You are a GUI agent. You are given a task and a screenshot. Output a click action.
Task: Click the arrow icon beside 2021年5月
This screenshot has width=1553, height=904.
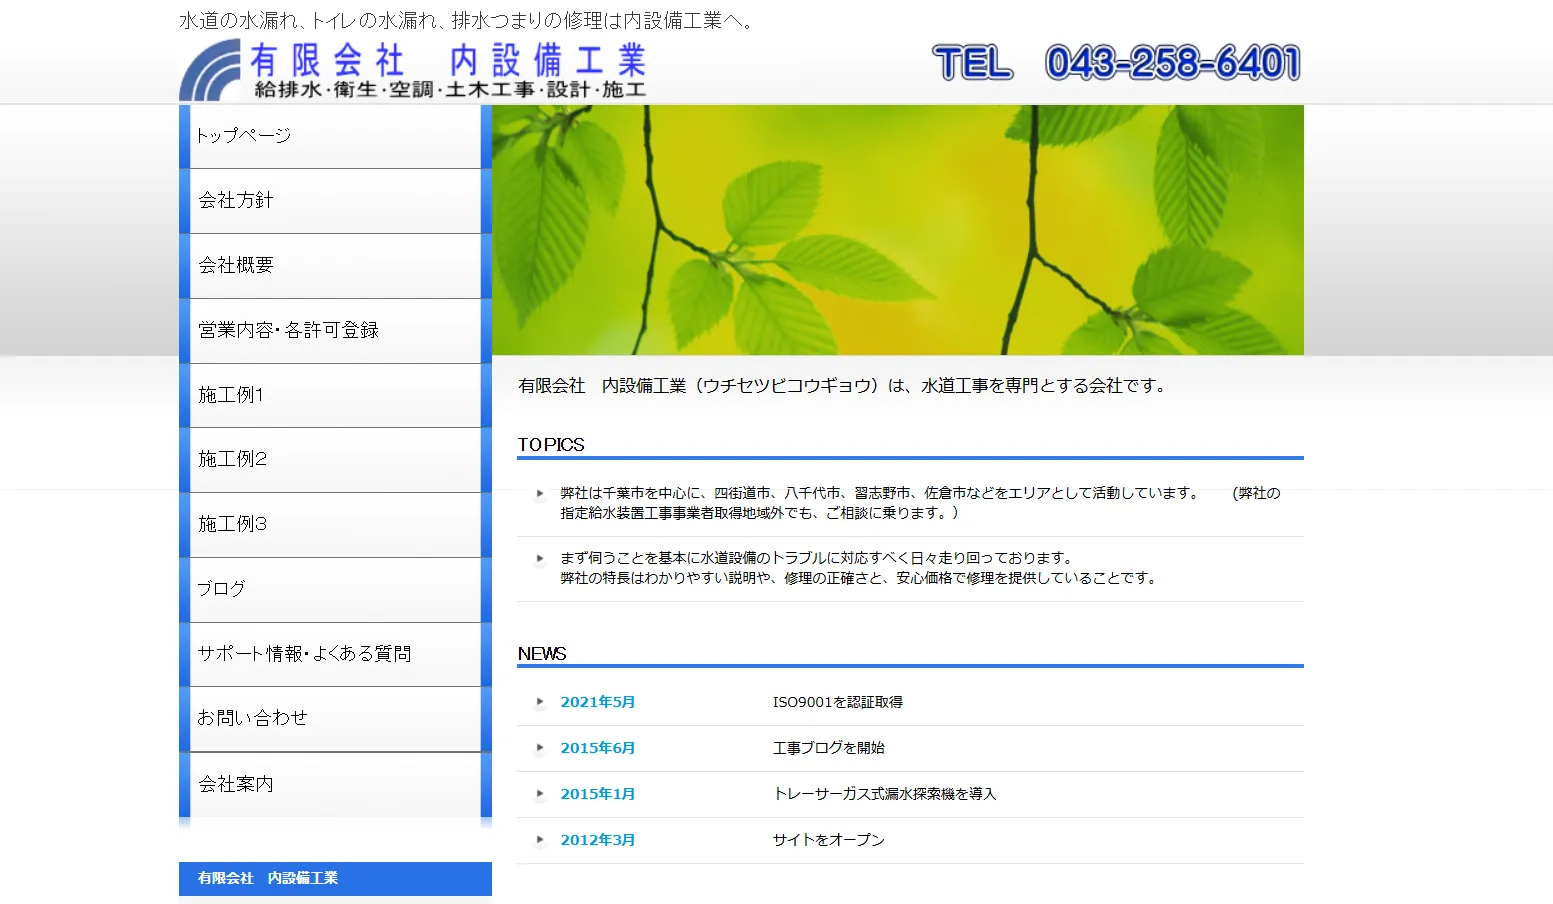pyautogui.click(x=540, y=702)
